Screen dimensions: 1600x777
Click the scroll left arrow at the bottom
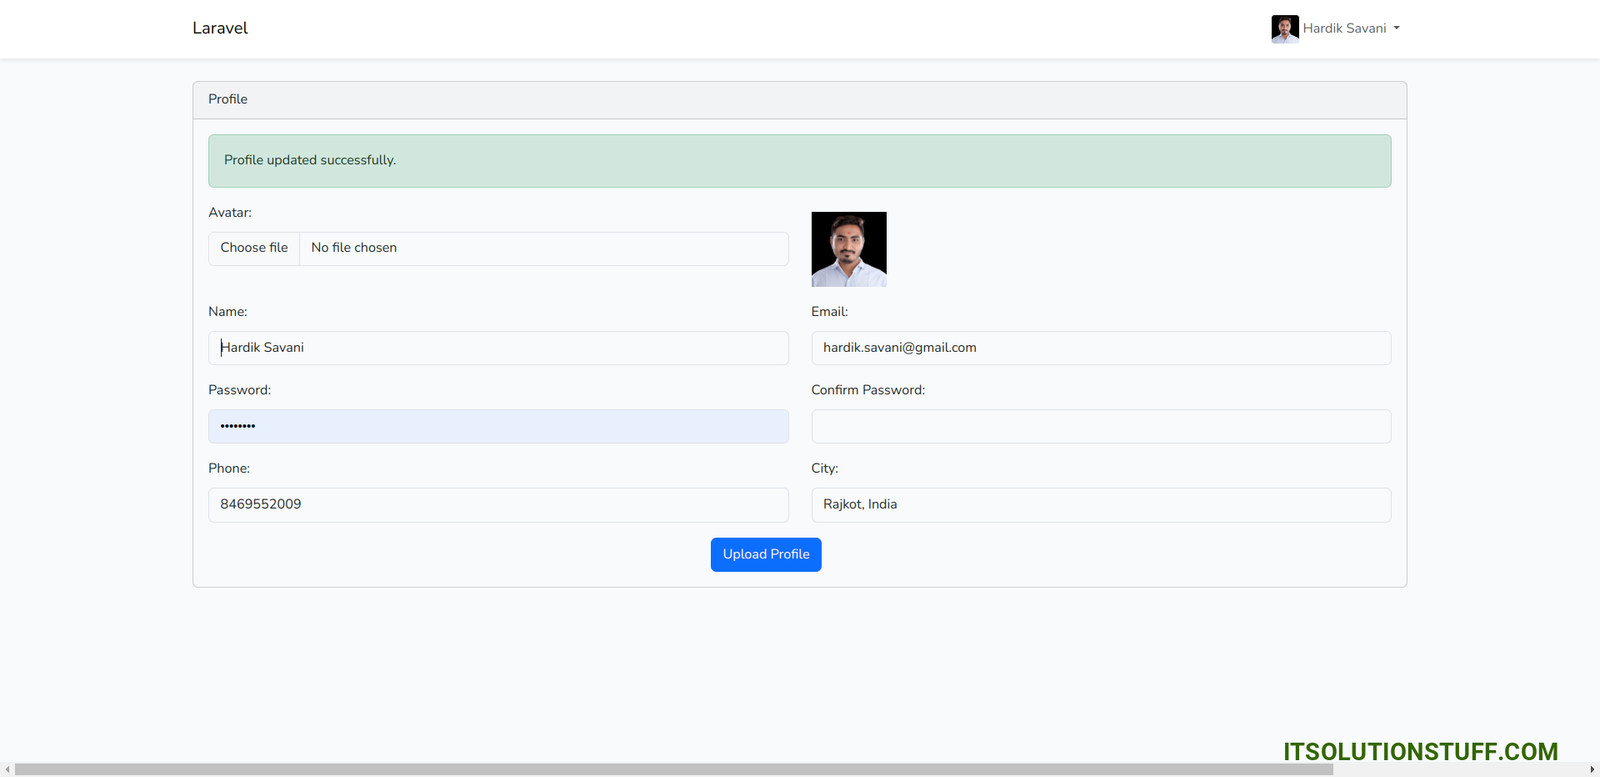click(x=7, y=769)
